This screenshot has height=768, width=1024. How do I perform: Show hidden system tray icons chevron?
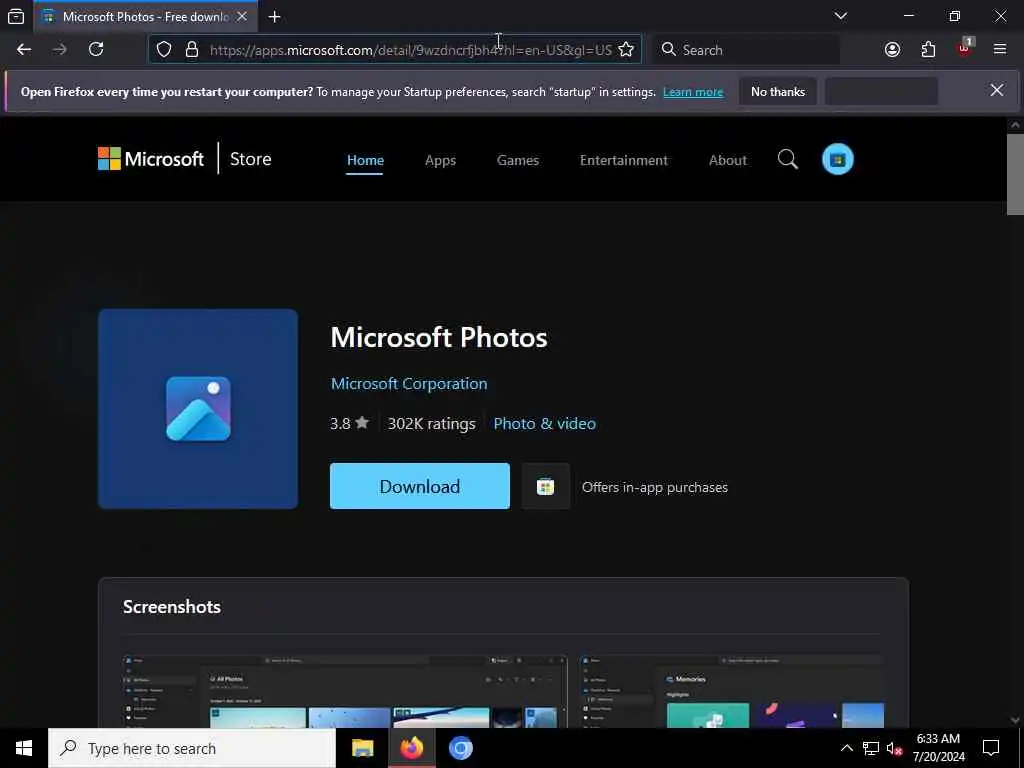[846, 749]
